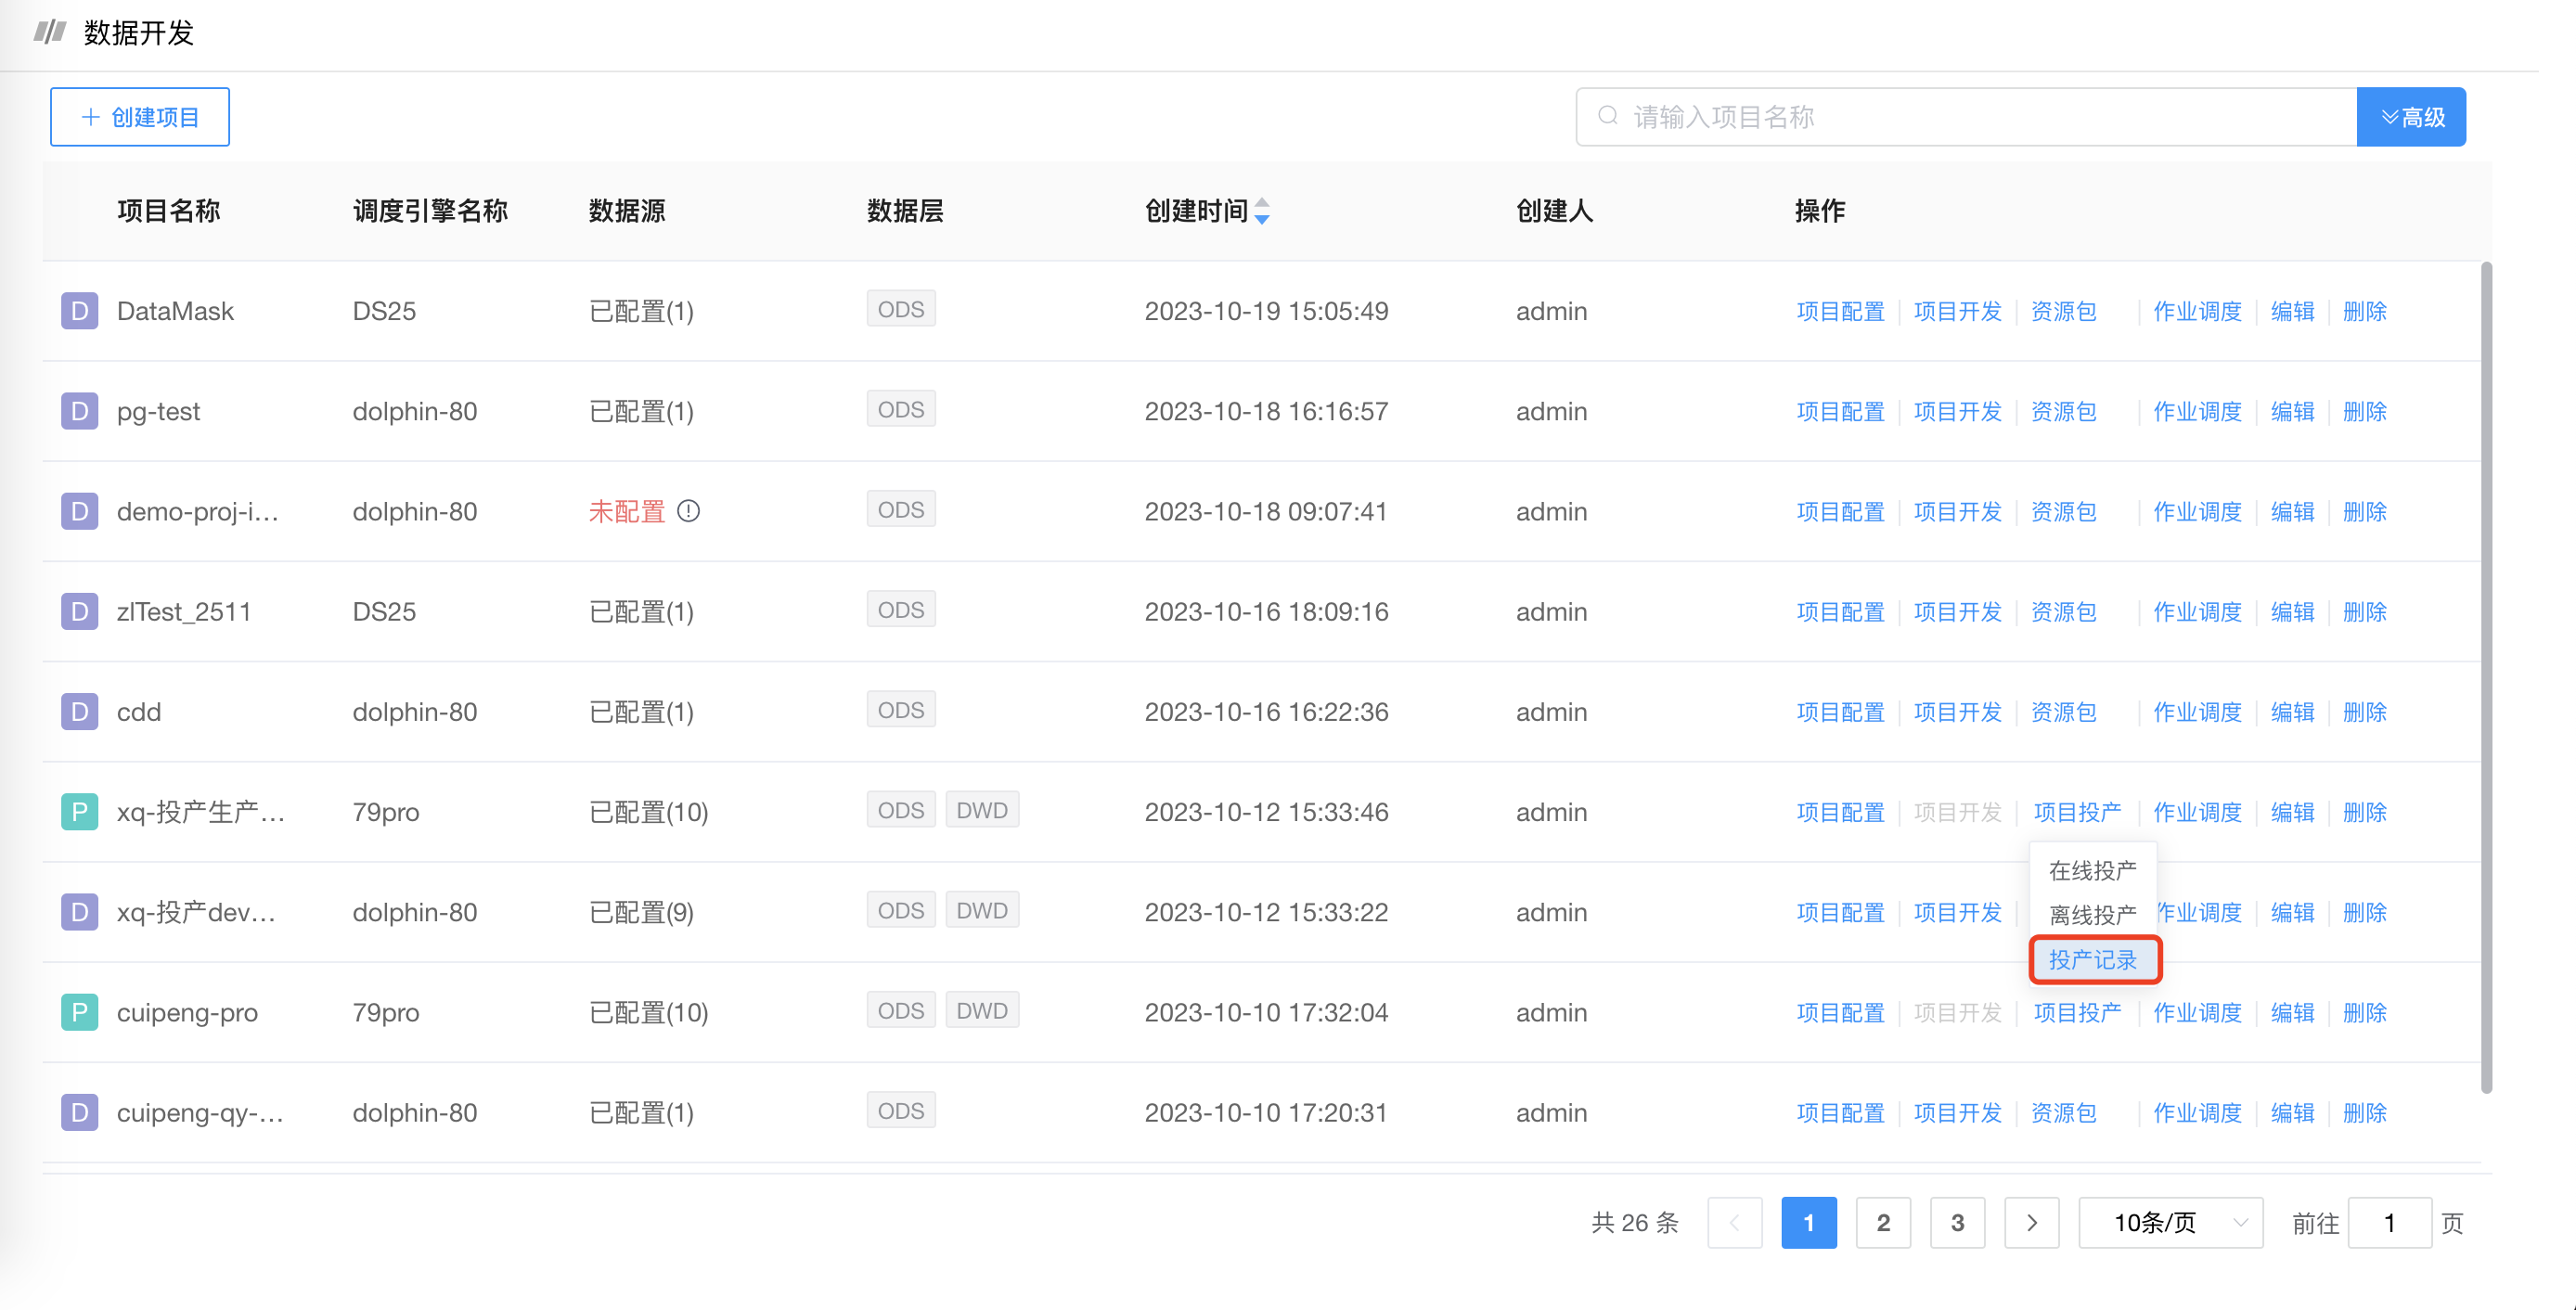The height and width of the screenshot is (1310, 2576).
Task: Click the sort arrows on 创建时间 column
Action: click(x=1262, y=211)
